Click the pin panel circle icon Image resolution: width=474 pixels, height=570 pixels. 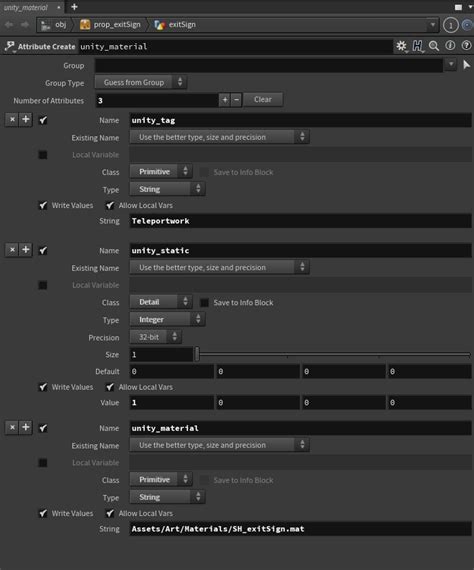[x=451, y=25]
